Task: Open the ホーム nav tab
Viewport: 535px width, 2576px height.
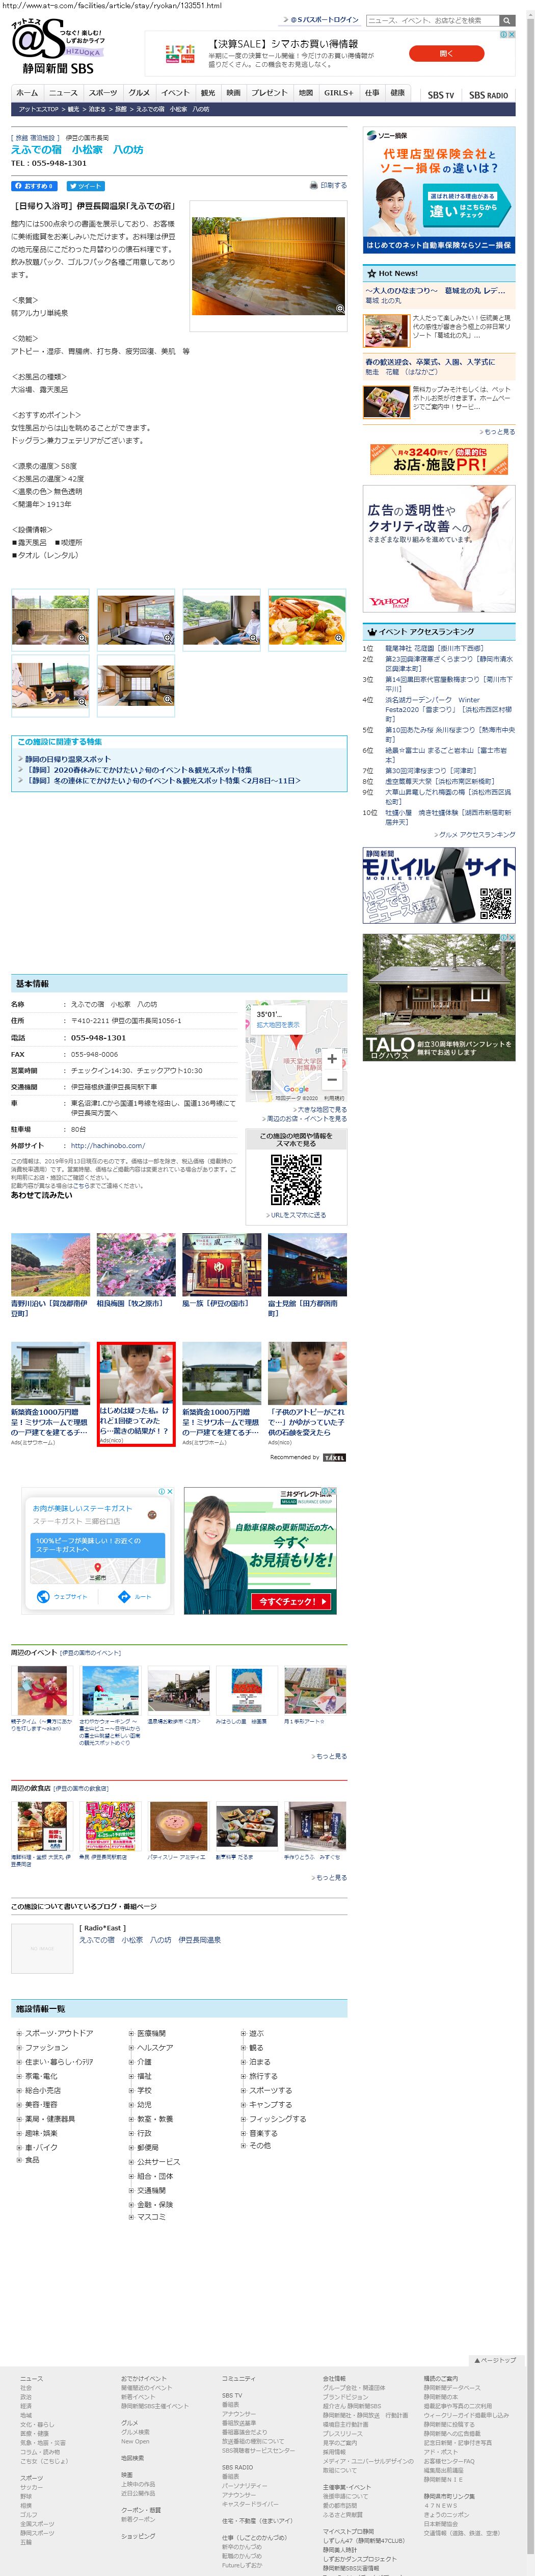Action: coord(27,92)
